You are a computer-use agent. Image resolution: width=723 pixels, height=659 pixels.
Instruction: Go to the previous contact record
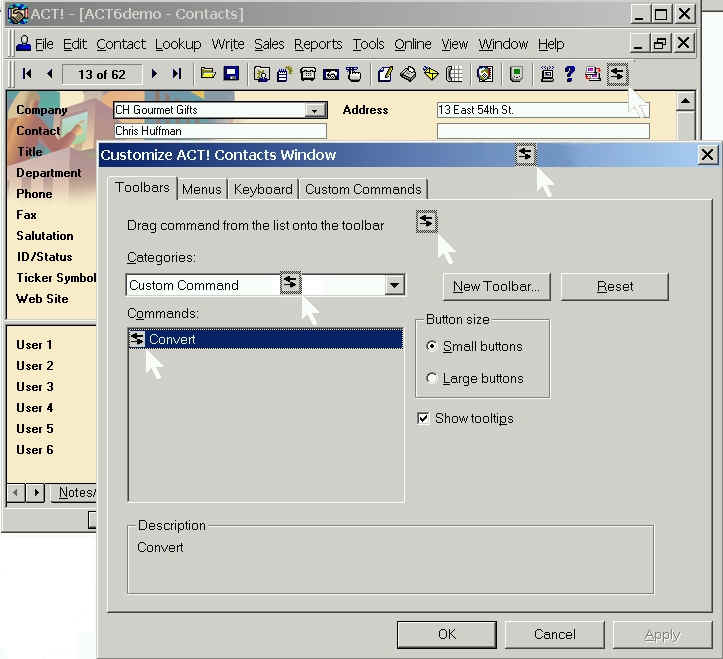[x=50, y=74]
